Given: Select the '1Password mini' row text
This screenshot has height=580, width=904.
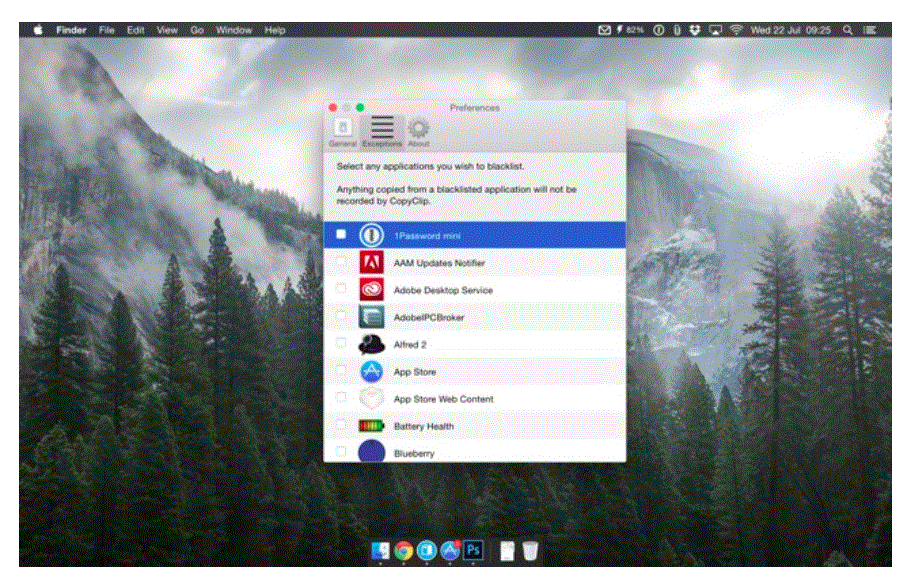Looking at the screenshot, I should pos(427,236).
